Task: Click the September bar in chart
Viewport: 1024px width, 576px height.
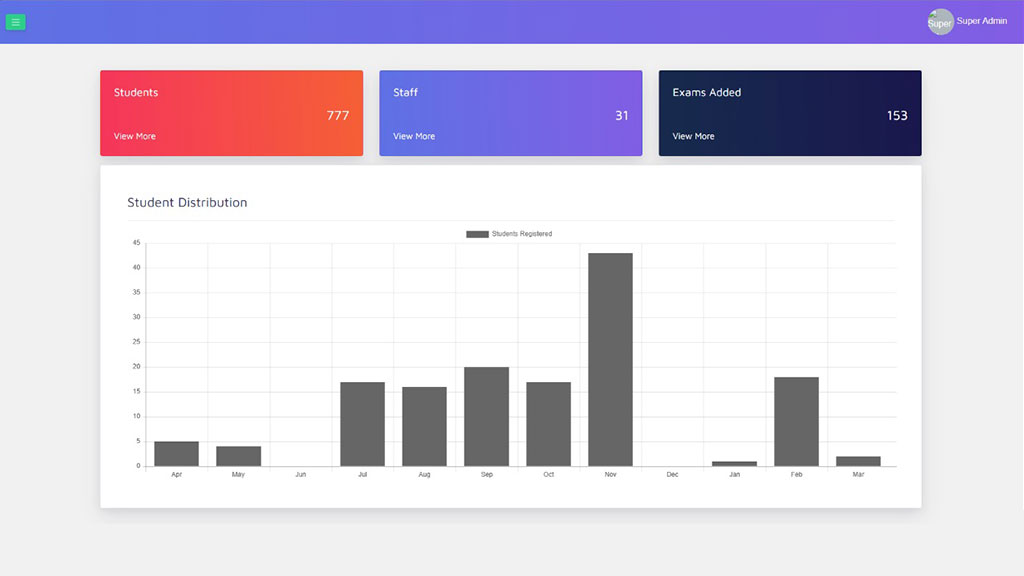Action: [x=486, y=416]
